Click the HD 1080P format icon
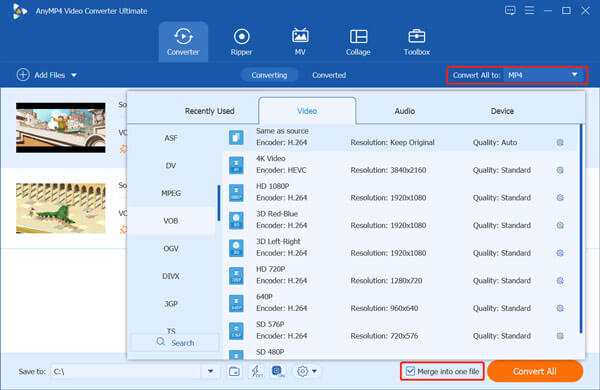Image resolution: width=600 pixels, height=390 pixels. pos(236,193)
